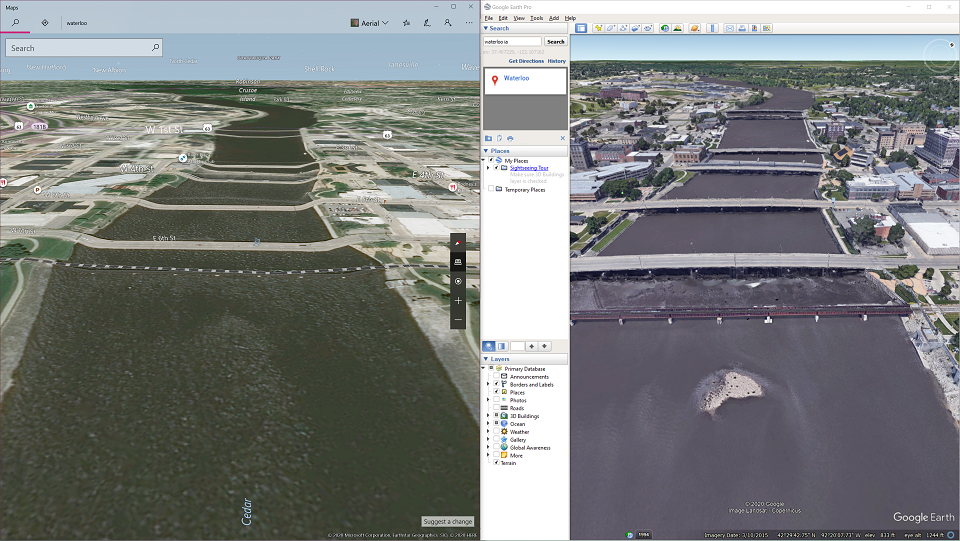Add folder icon below search results

pos(489,138)
